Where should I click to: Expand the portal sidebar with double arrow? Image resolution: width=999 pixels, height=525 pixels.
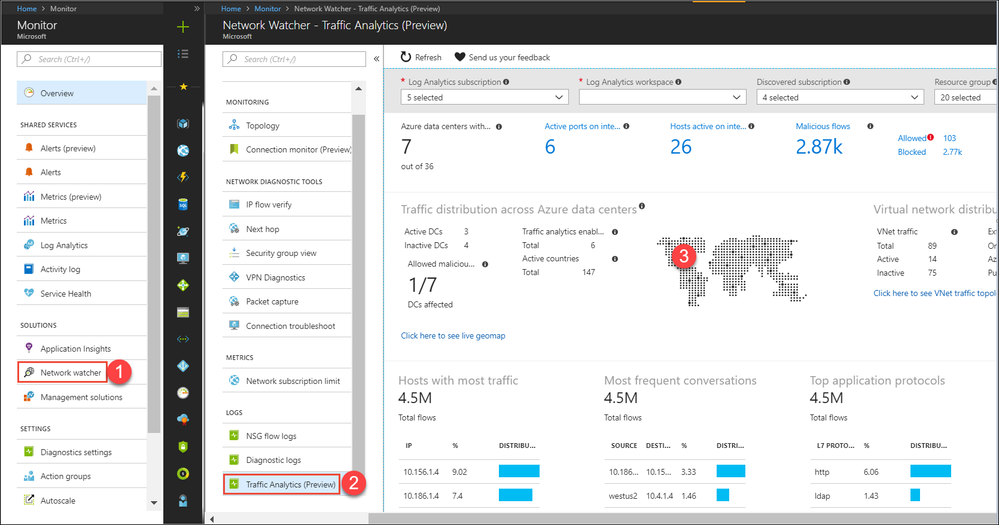[197, 8]
